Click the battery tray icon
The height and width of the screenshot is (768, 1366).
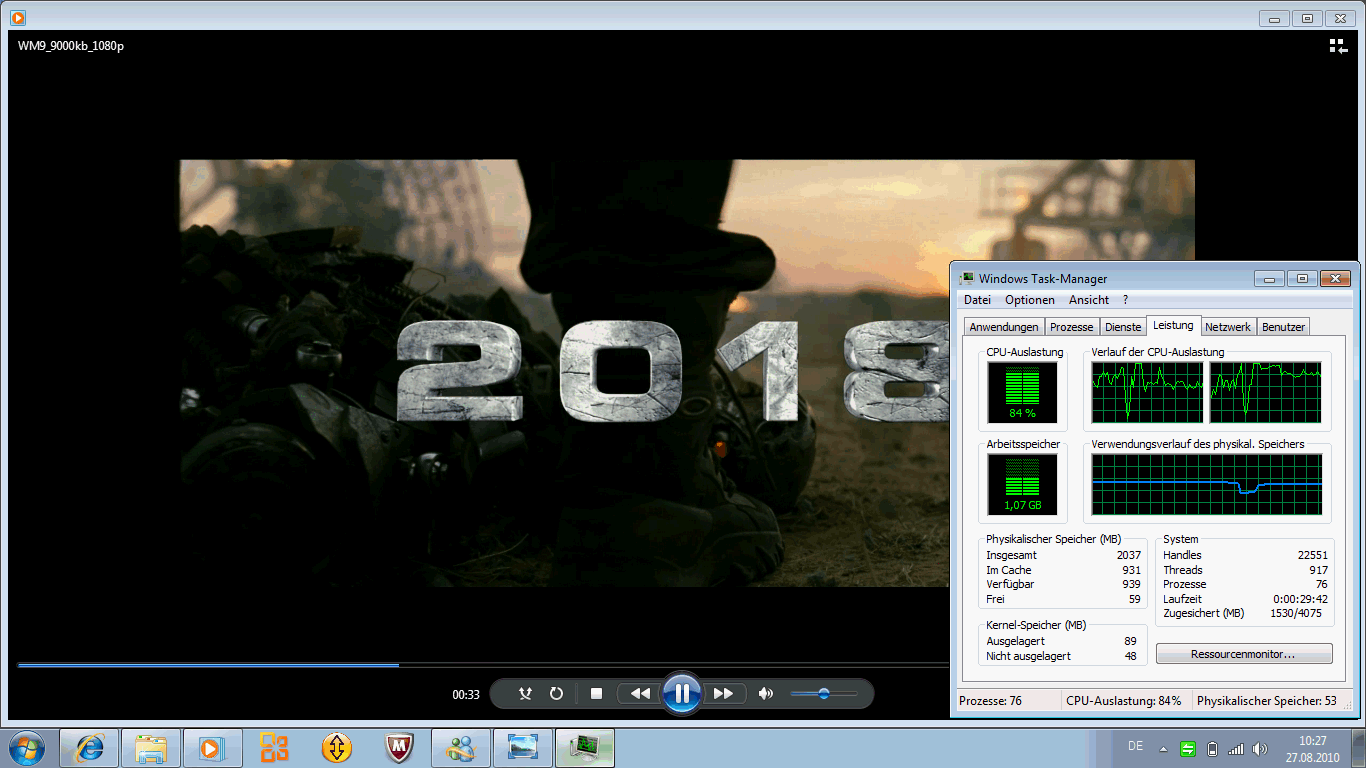pos(1213,748)
